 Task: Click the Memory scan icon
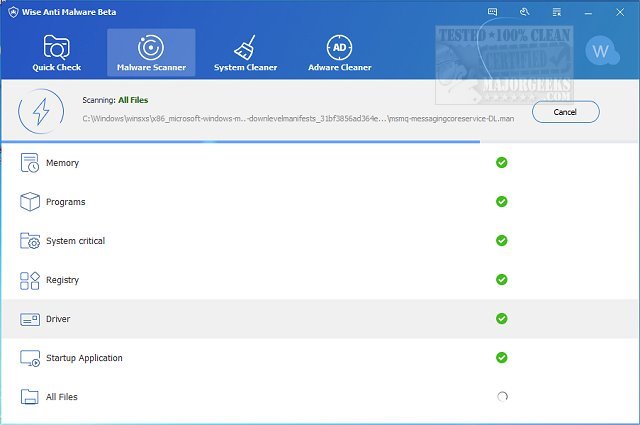tap(29, 162)
